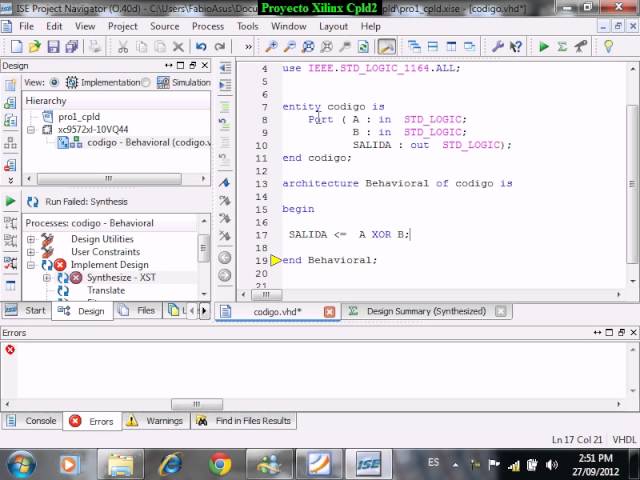Screen dimensions: 640x480
Task: Click the Cut scissors icon
Action: click(x=123, y=47)
